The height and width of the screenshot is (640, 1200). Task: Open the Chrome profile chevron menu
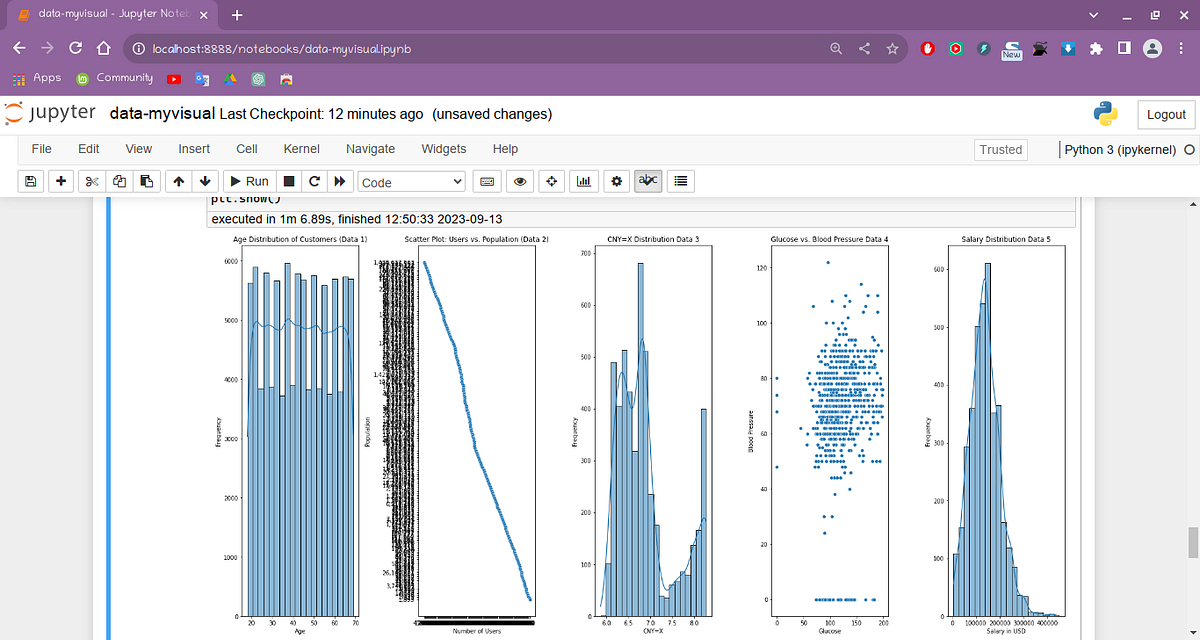[x=1093, y=16]
